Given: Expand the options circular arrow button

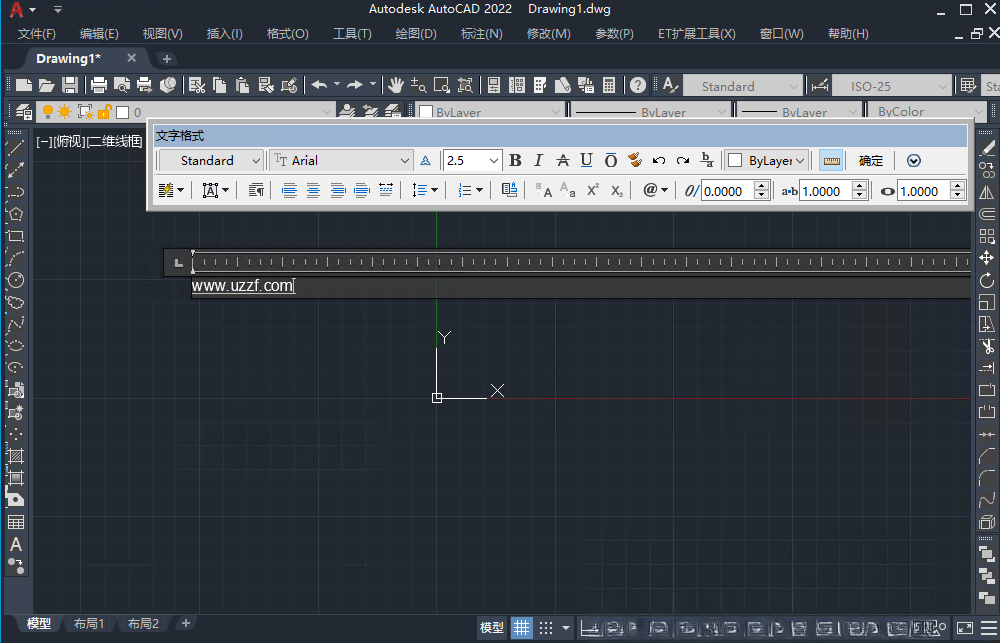Looking at the screenshot, I should [914, 160].
